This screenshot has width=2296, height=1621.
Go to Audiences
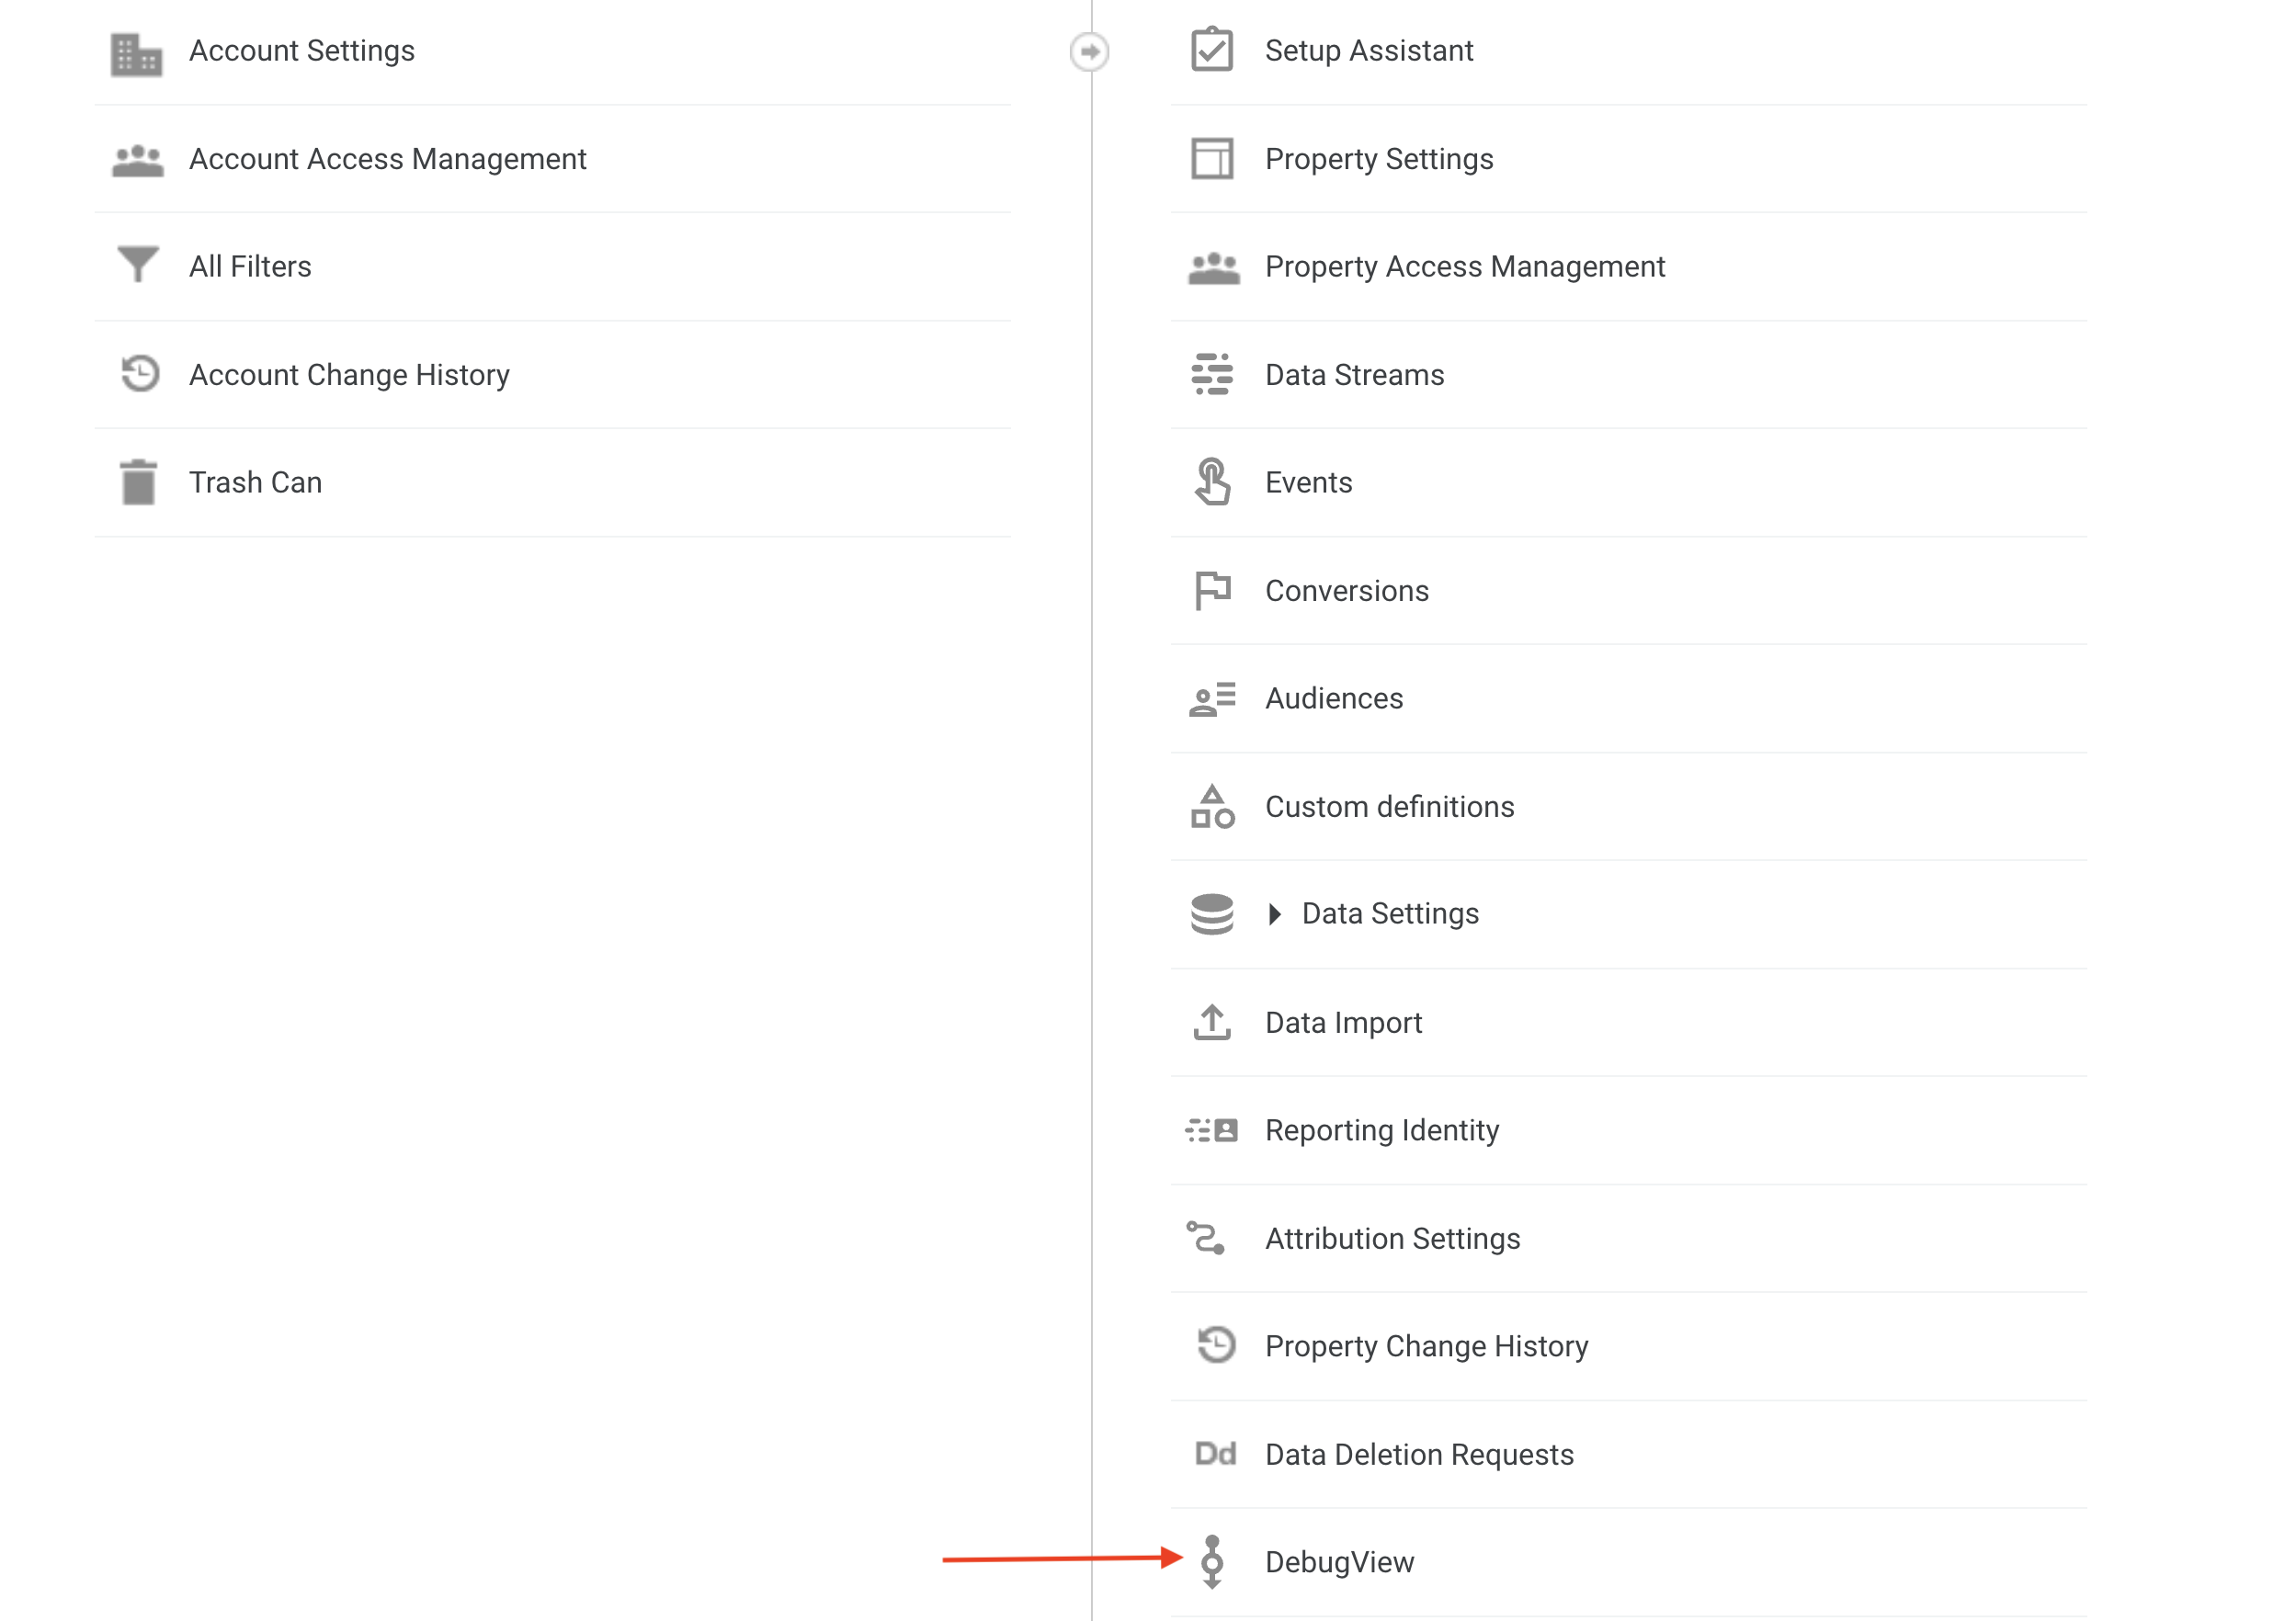pyautogui.click(x=1333, y=698)
